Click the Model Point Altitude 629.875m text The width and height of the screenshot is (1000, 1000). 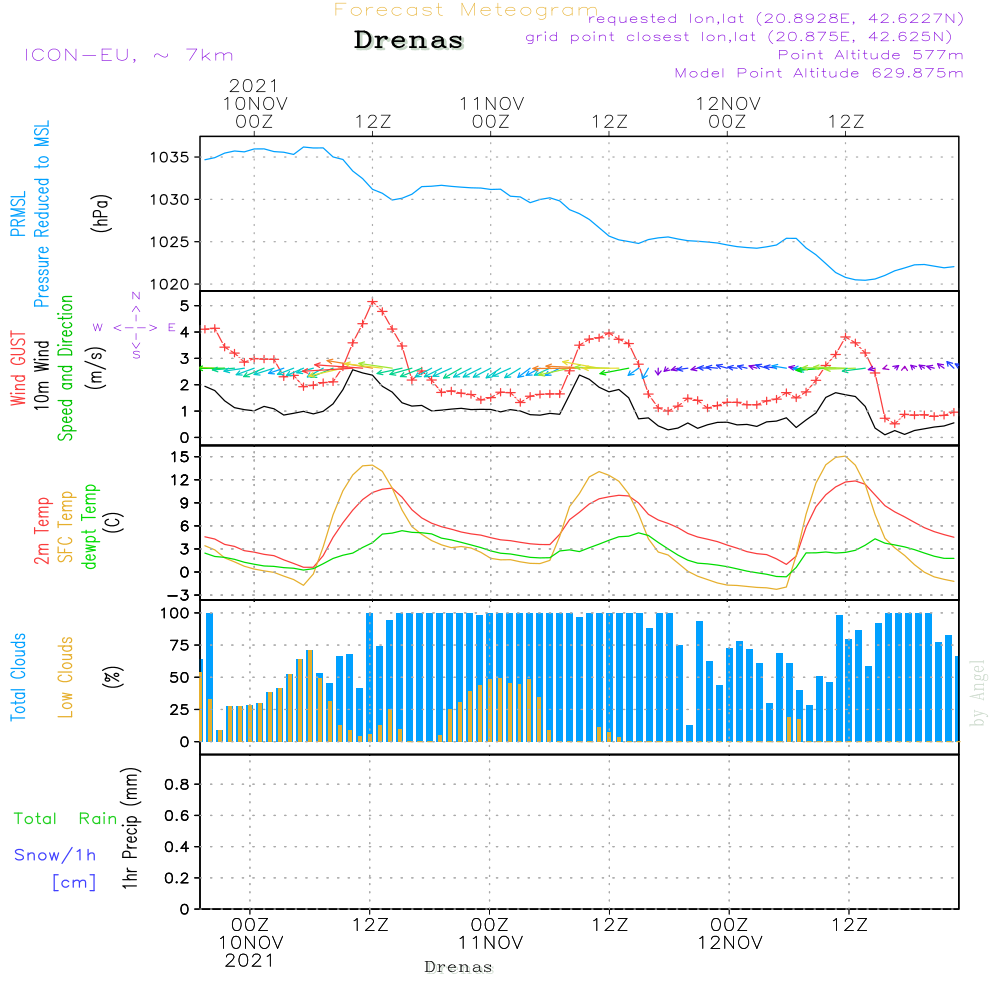click(x=819, y=73)
